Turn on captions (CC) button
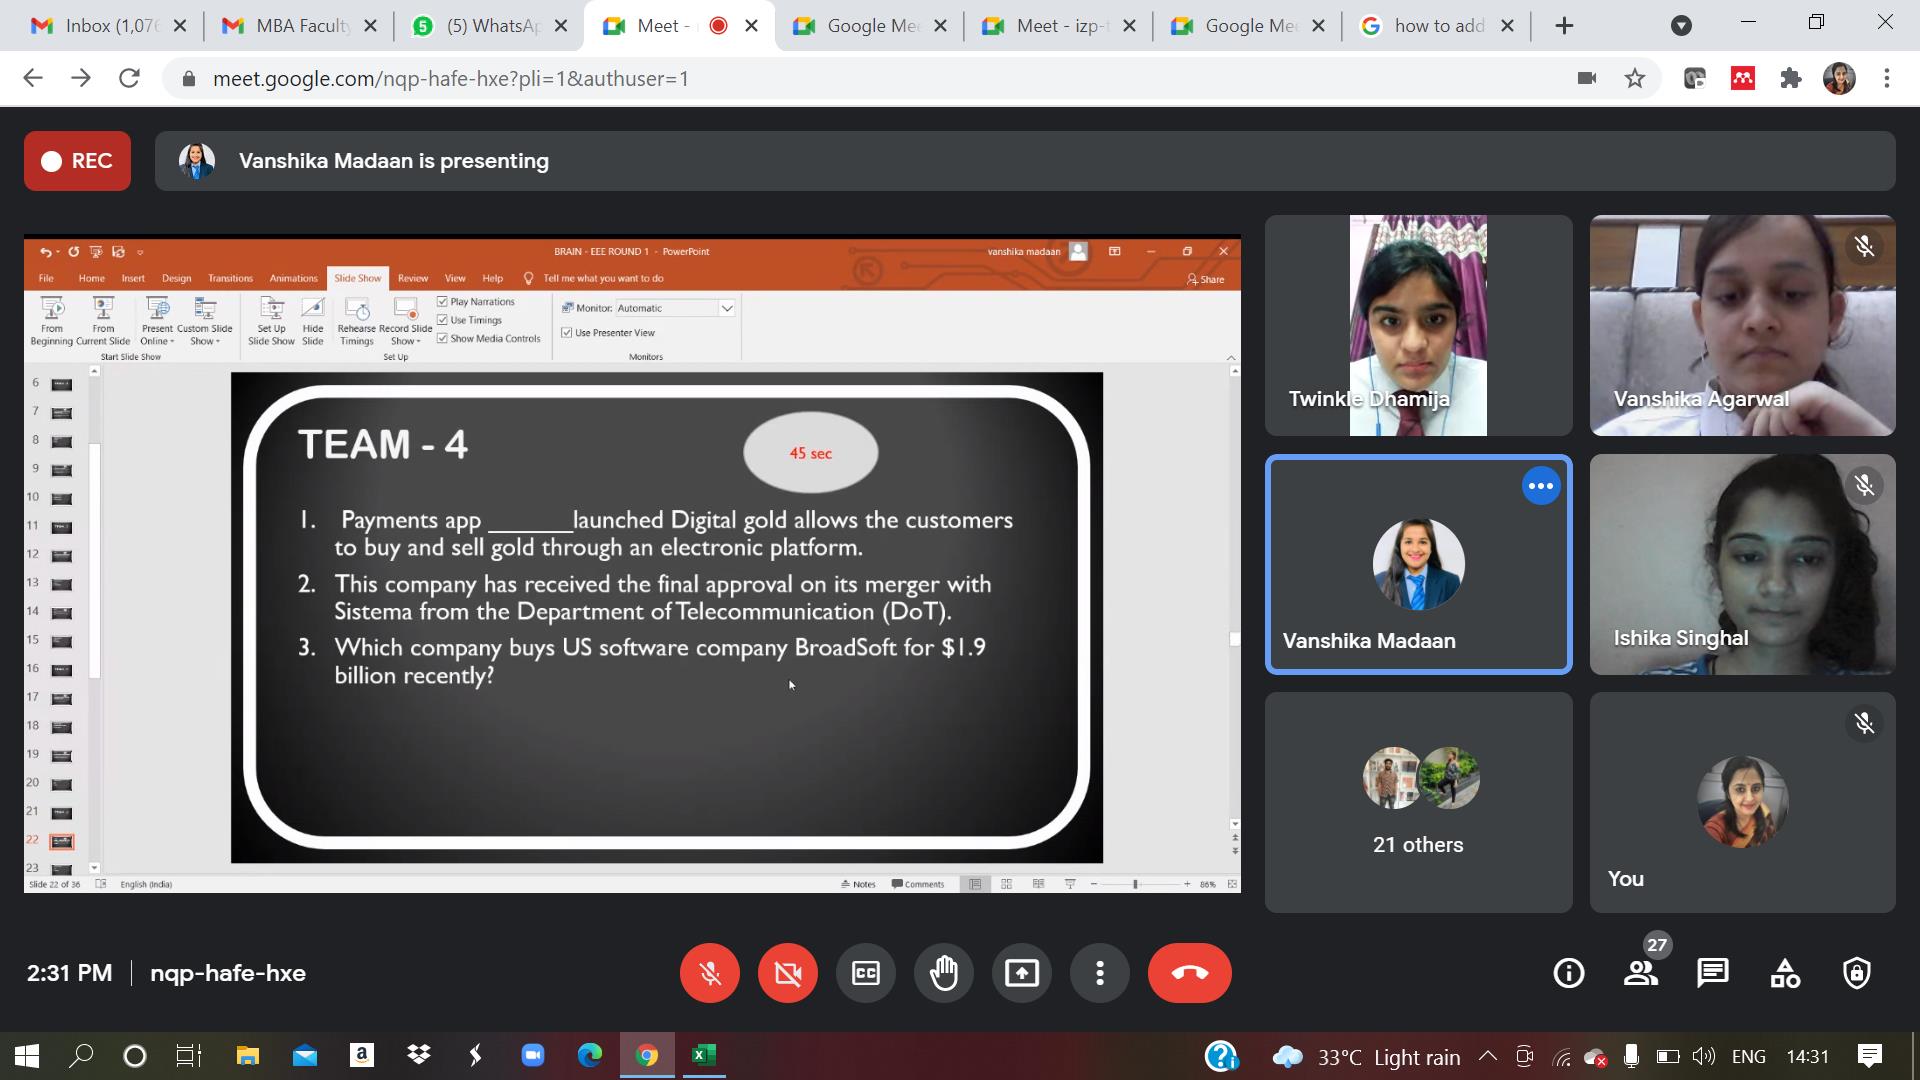Viewport: 1920px width, 1080px height. coord(866,973)
